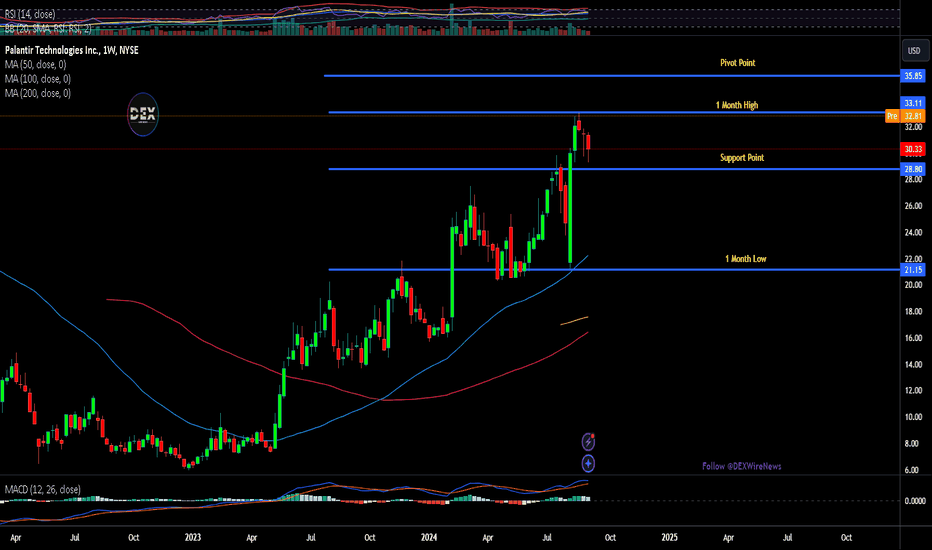Click the 16.00 price axis value
The image size is (932, 550).
click(914, 338)
